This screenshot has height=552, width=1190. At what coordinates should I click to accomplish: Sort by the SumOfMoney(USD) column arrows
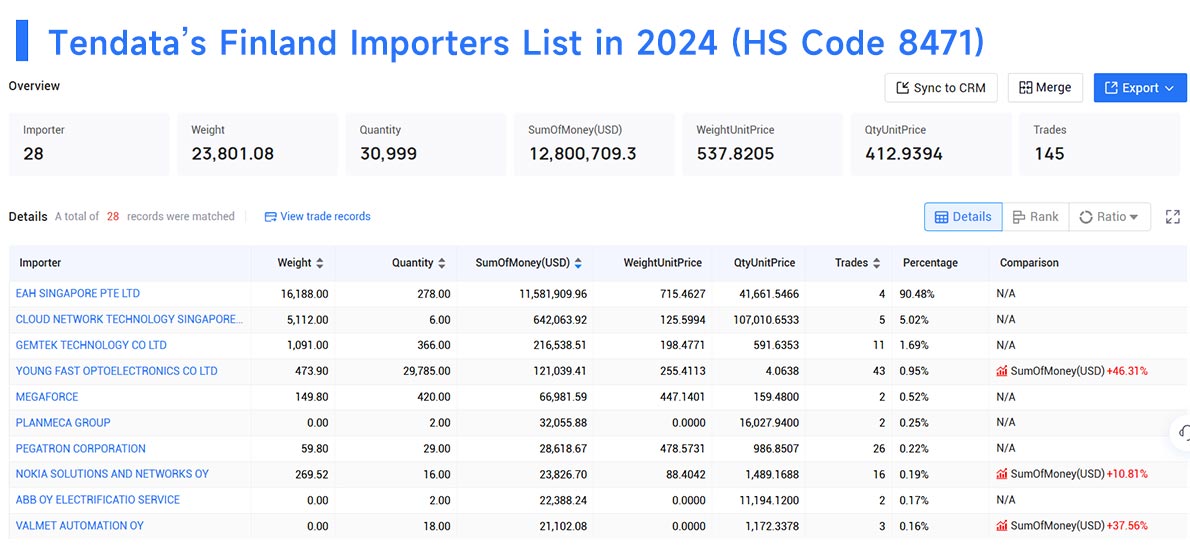(578, 263)
